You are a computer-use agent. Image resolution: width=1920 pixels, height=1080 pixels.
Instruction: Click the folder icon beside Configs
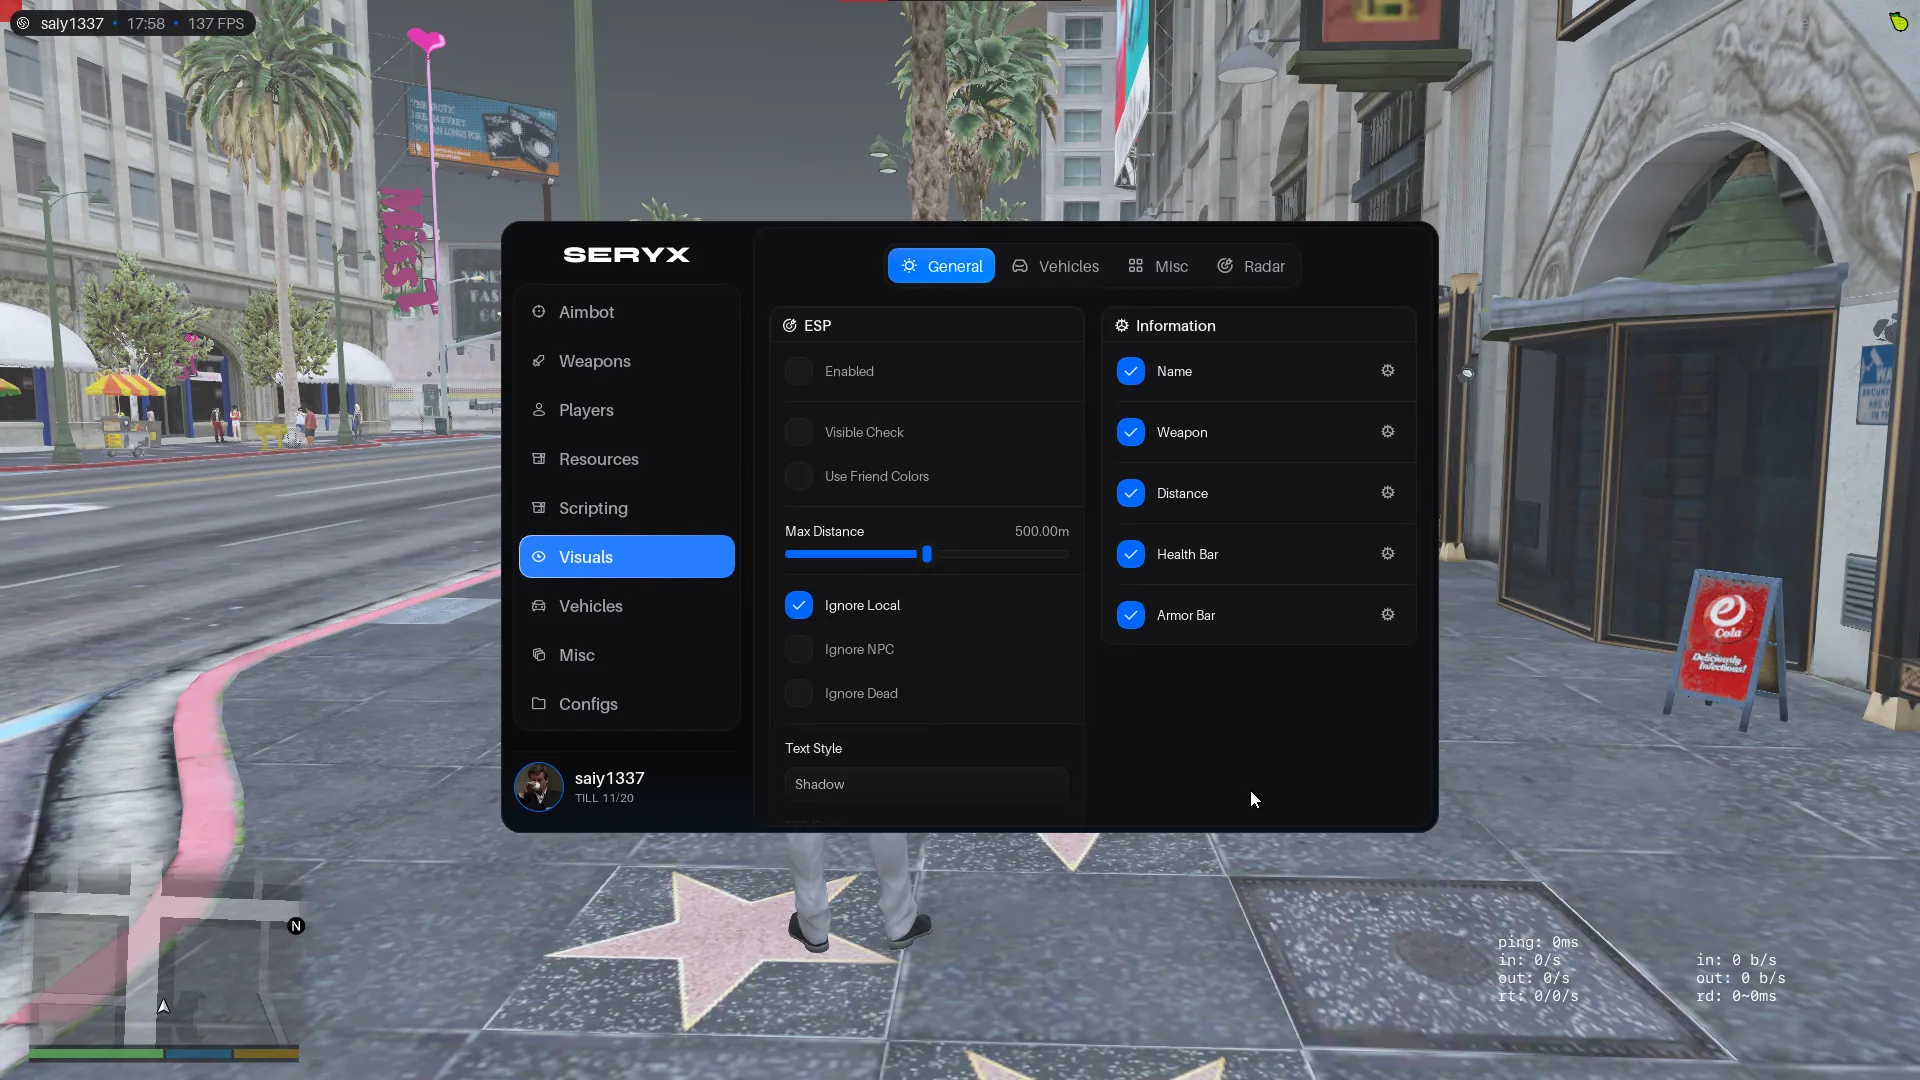(x=539, y=704)
